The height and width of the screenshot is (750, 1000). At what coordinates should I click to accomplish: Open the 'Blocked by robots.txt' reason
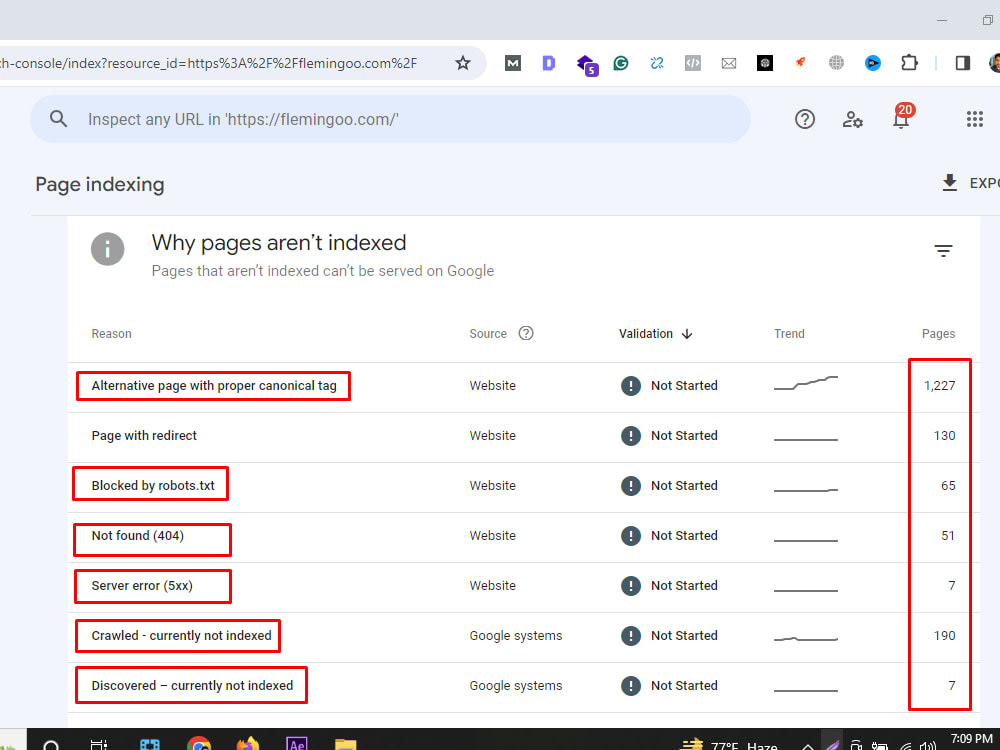[153, 485]
